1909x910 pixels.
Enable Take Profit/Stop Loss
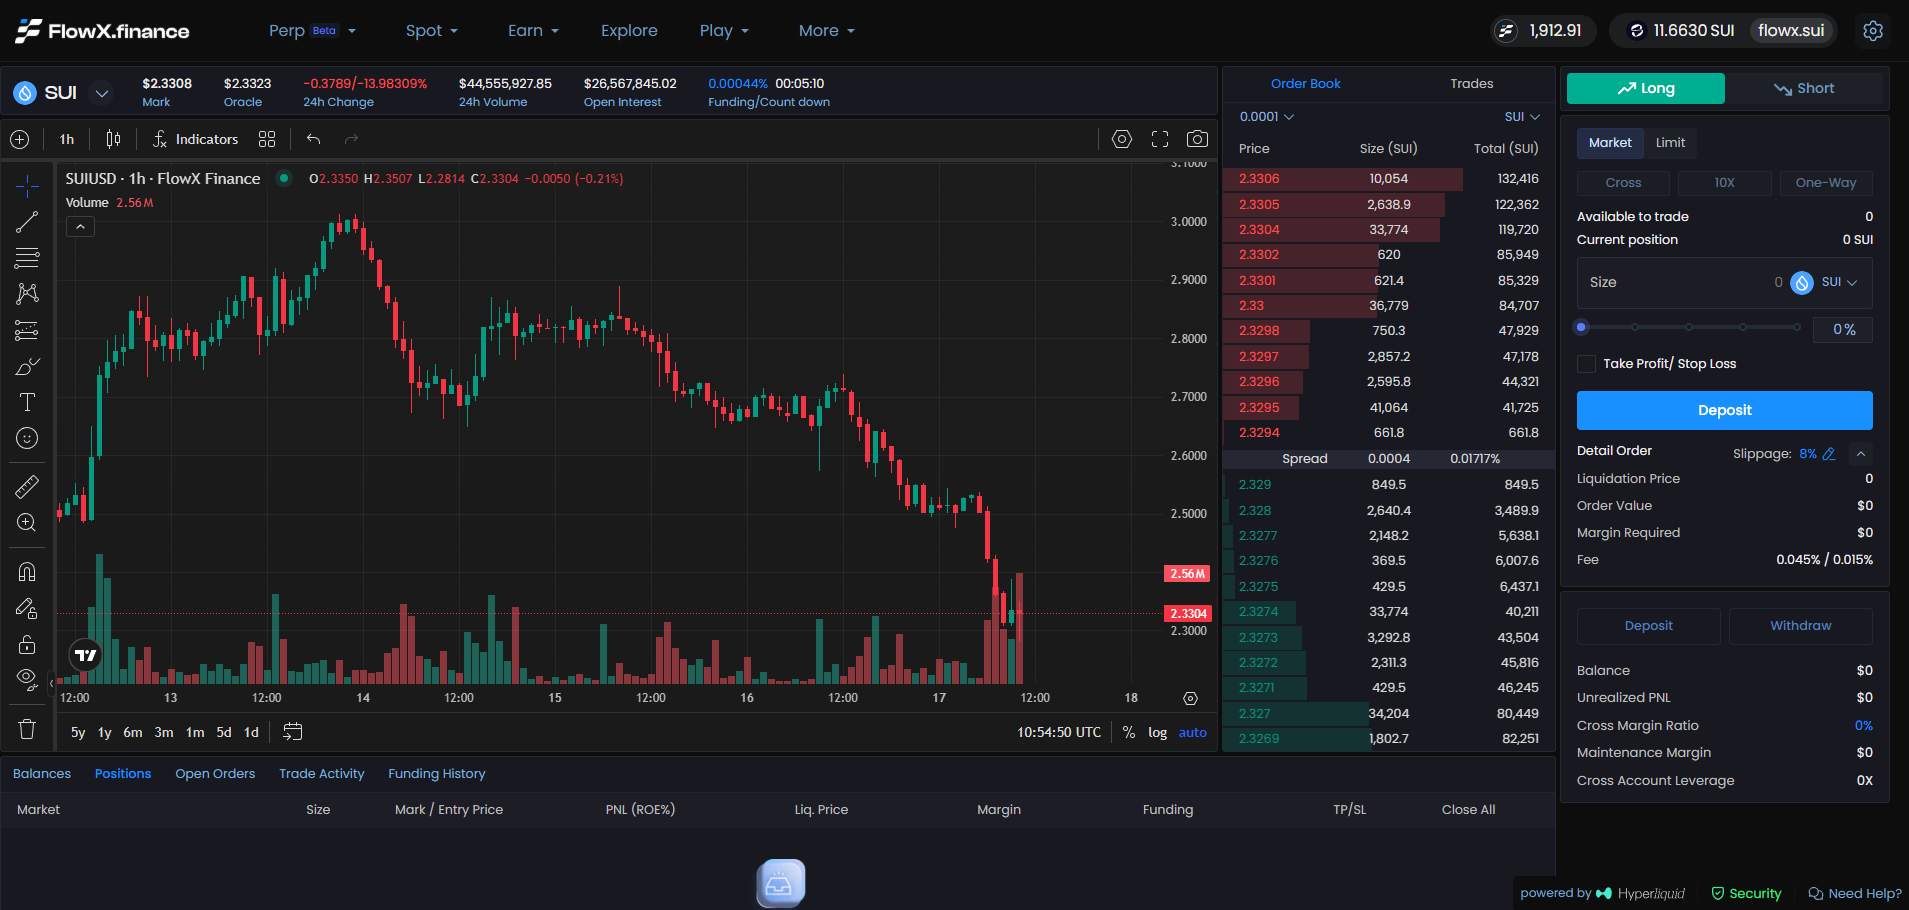1586,363
